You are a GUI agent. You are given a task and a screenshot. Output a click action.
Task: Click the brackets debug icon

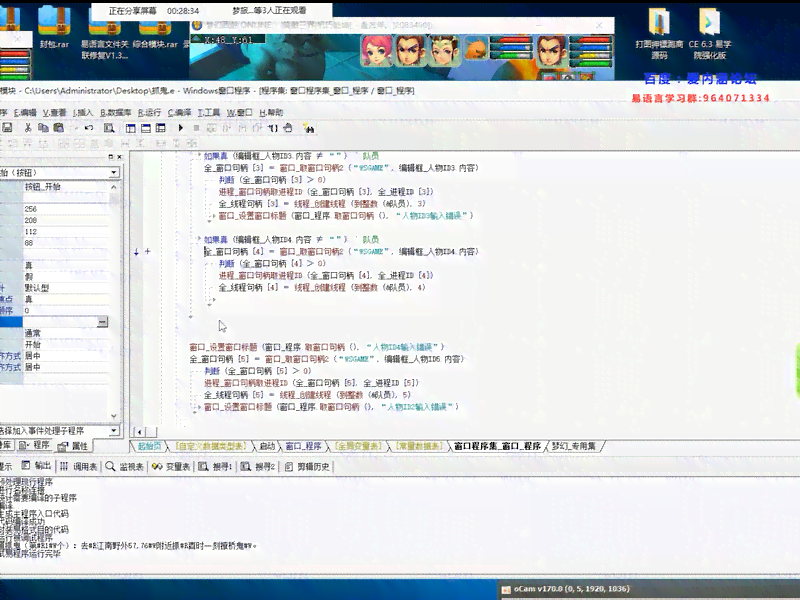(273, 128)
